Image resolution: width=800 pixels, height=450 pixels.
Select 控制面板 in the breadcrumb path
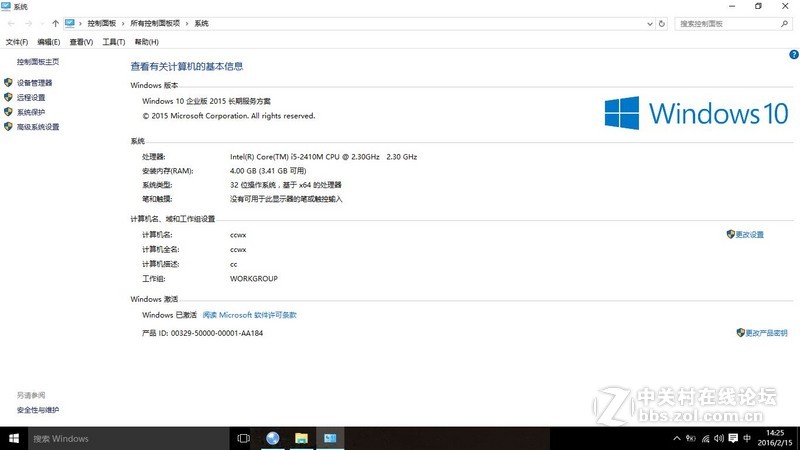102,23
